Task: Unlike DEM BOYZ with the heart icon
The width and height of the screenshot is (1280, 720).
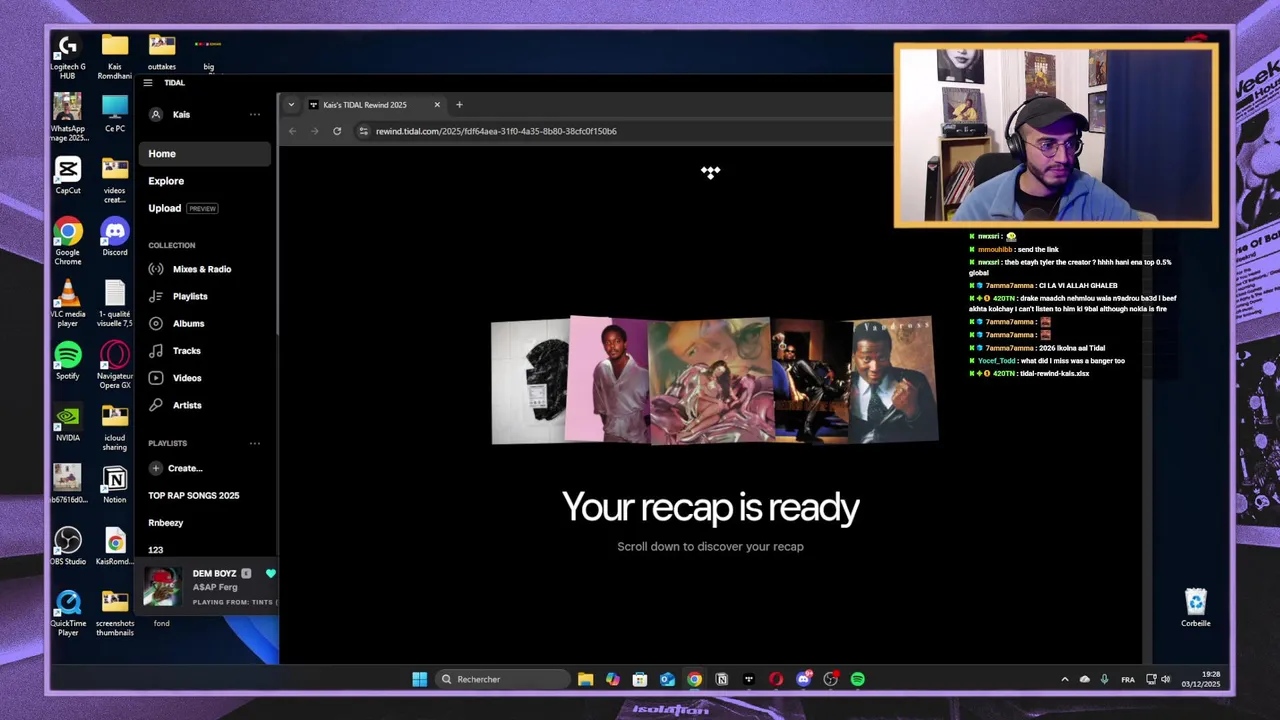Action: point(270,574)
